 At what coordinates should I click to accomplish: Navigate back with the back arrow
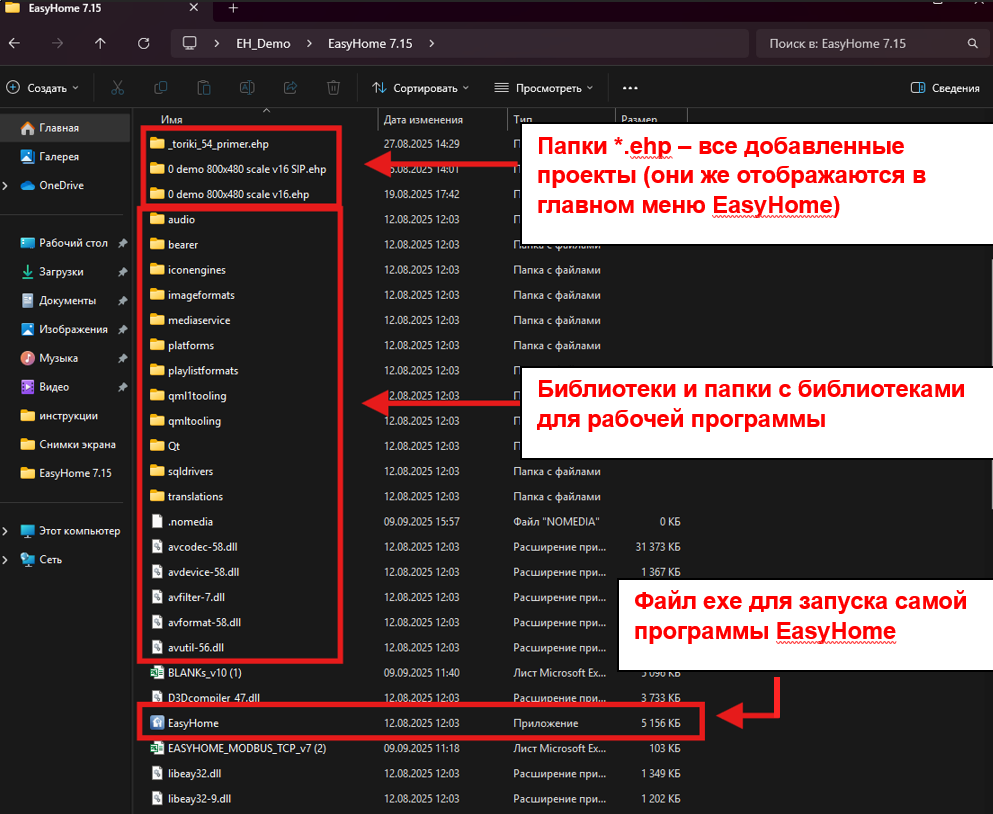coord(14,44)
